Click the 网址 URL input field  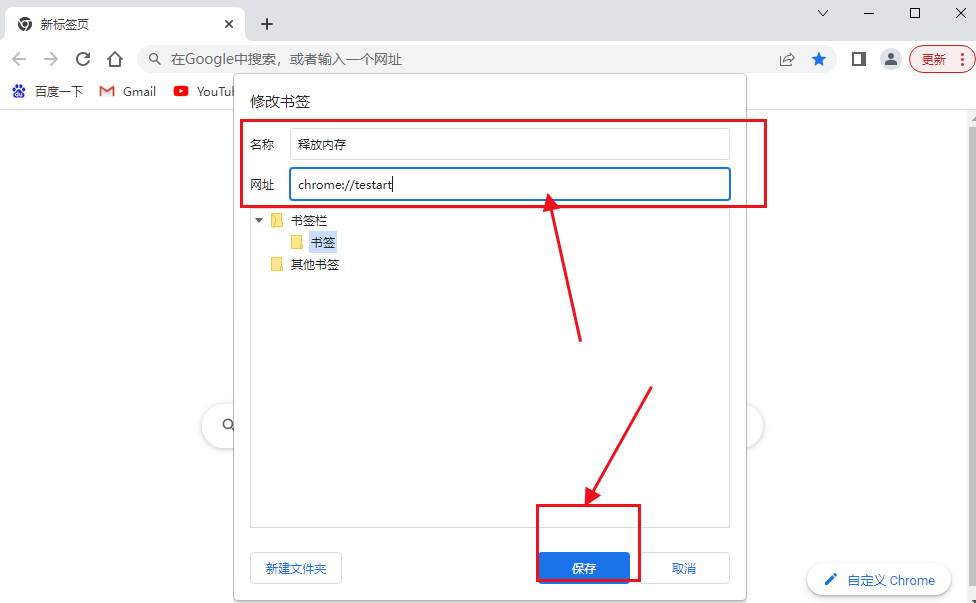pos(510,184)
